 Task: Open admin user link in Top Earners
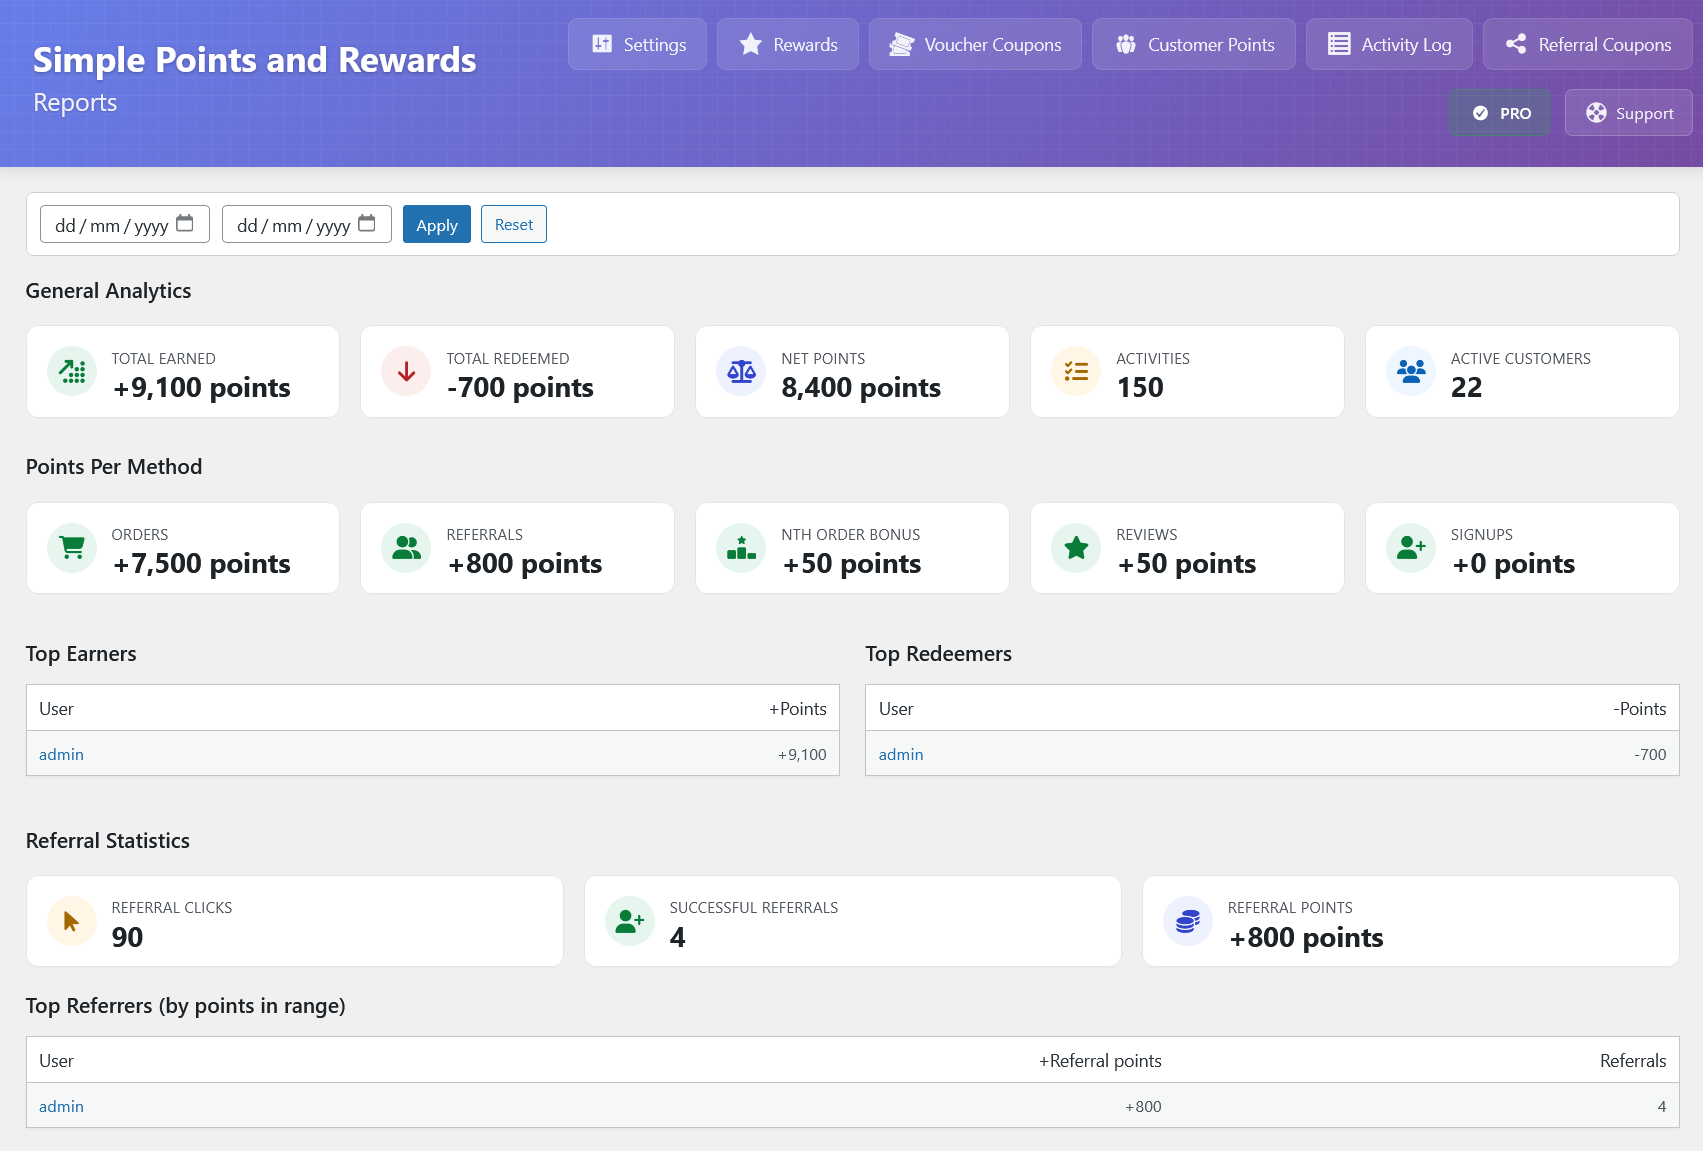click(61, 754)
